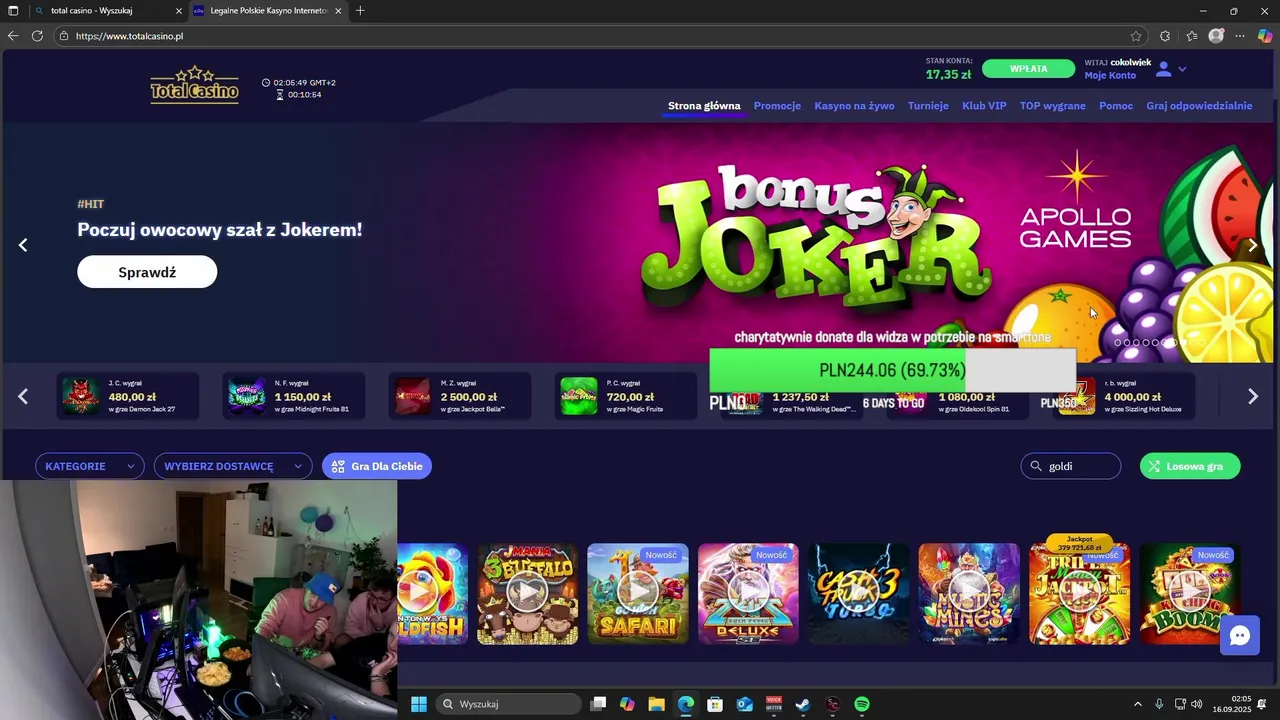Open Spotify from the taskbar

(x=862, y=704)
